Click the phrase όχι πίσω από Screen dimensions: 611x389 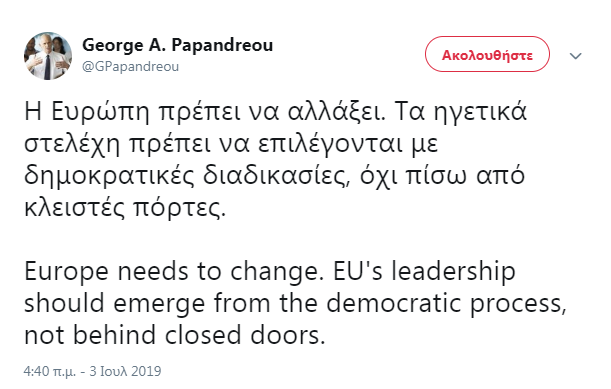coord(442,177)
